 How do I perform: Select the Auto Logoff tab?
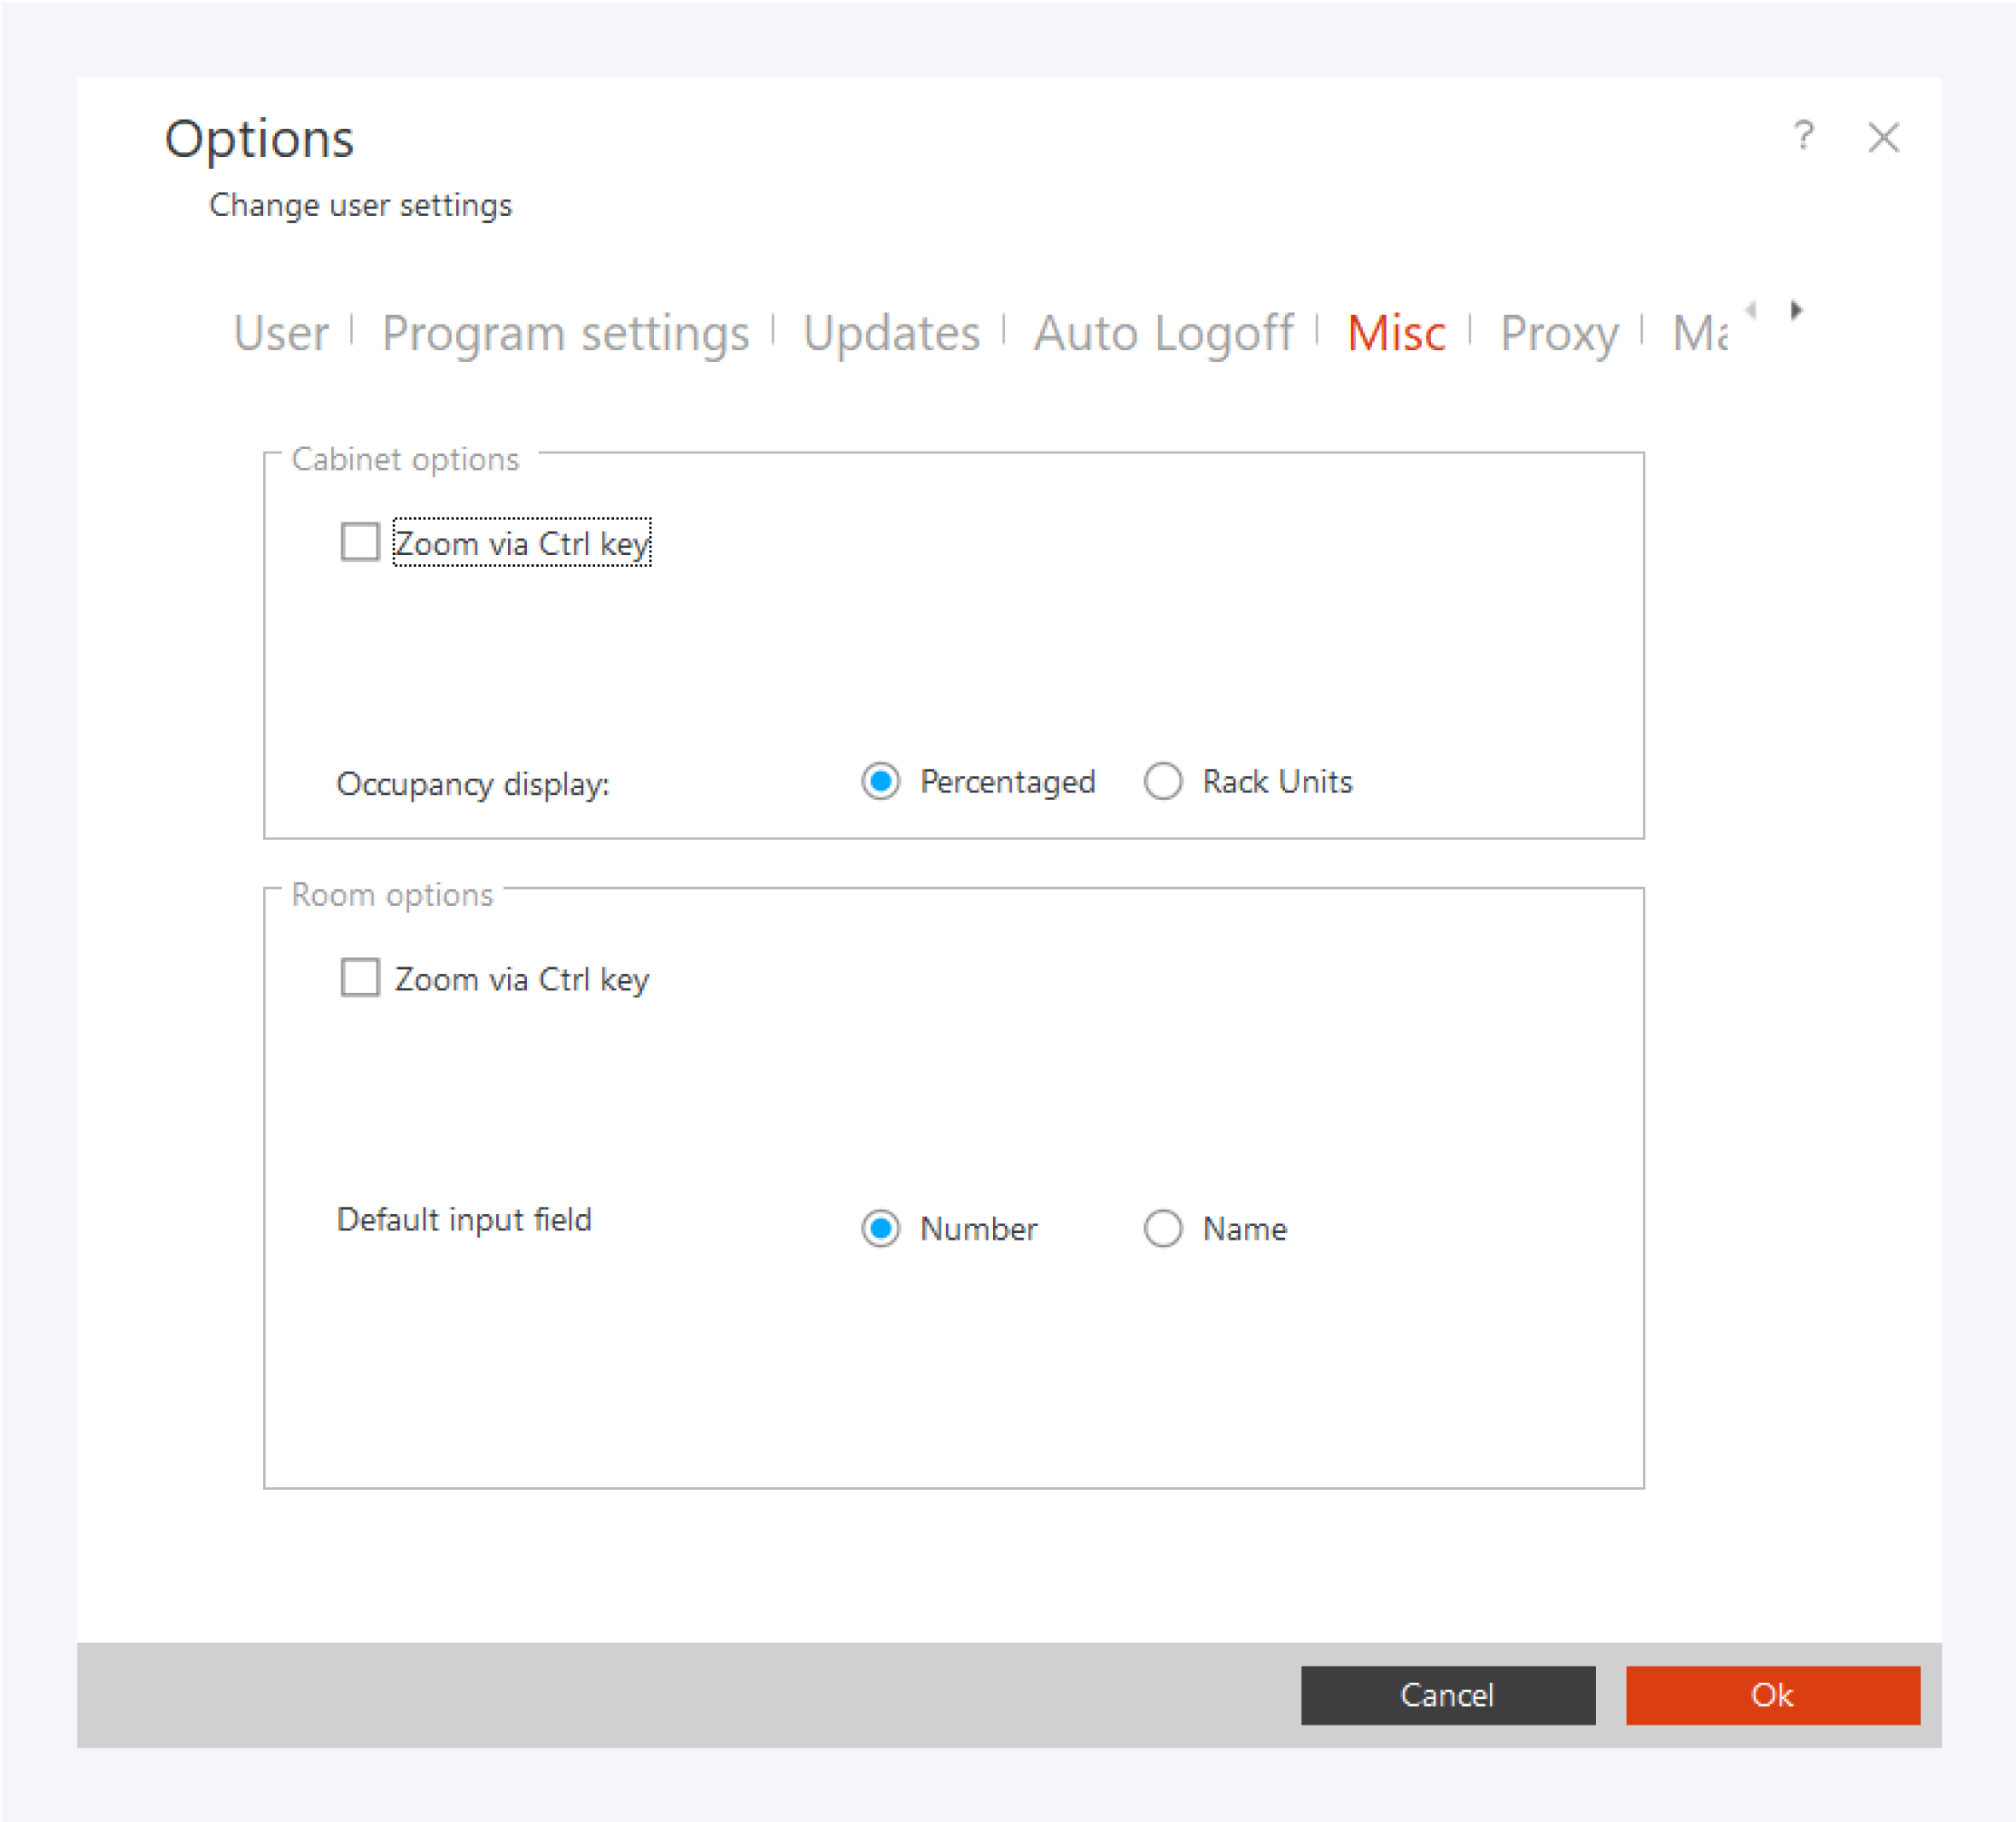point(1163,333)
